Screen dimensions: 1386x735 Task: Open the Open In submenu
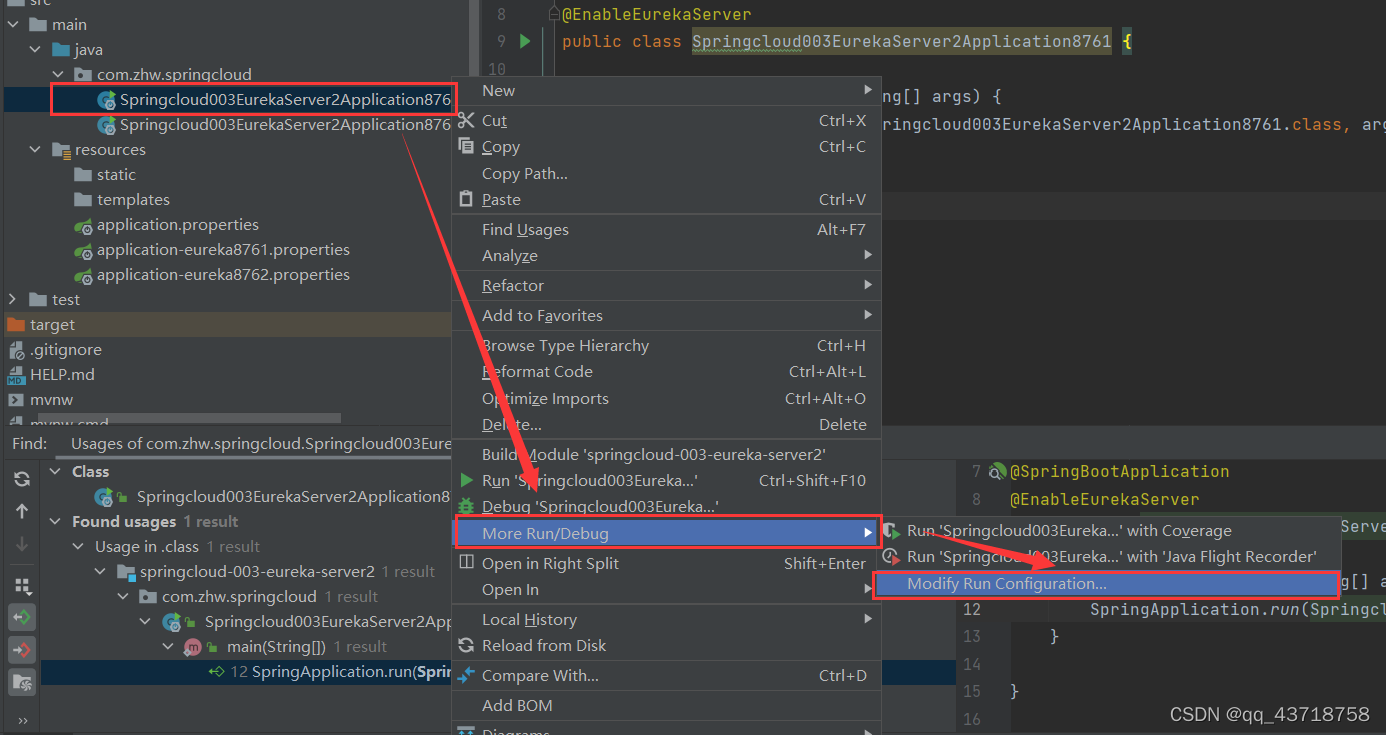[x=666, y=589]
